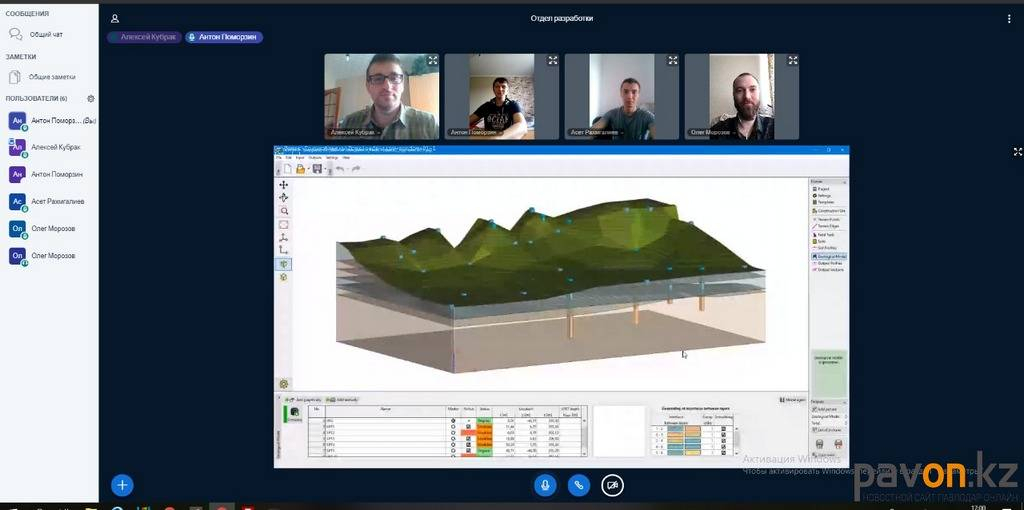The height and width of the screenshot is (510, 1024).
Task: Open the options three-dot menu
Action: 1008,19
